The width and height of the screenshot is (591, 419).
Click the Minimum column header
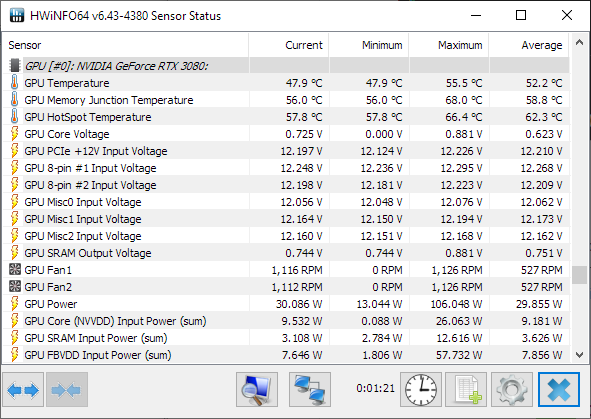click(369, 45)
